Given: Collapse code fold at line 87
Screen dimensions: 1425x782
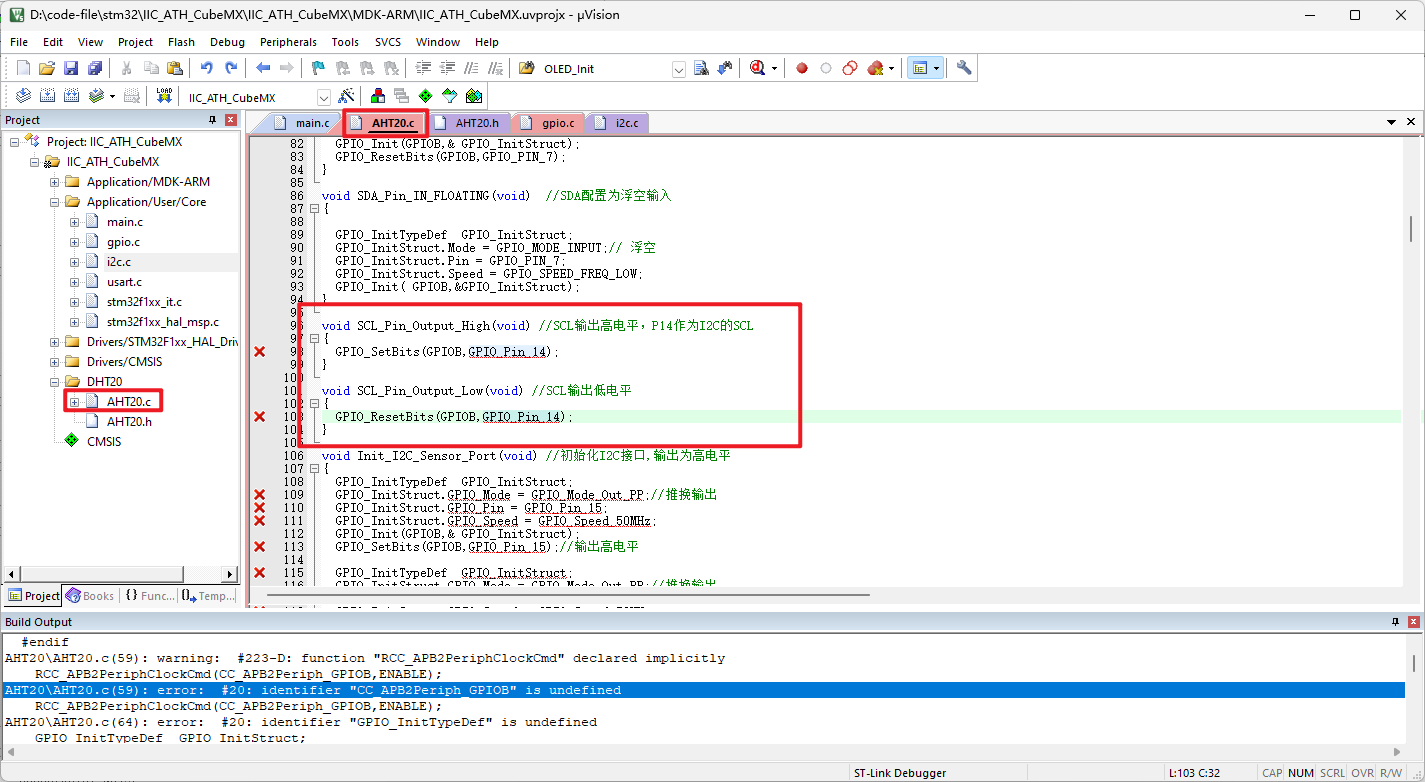Looking at the screenshot, I should click(313, 209).
